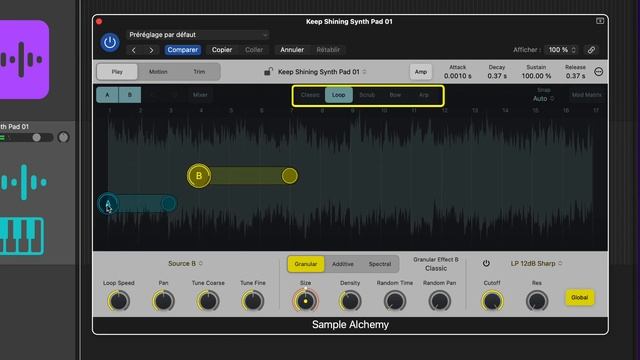Click the track volume slider thumb
The height and width of the screenshot is (360, 640).
(37, 138)
